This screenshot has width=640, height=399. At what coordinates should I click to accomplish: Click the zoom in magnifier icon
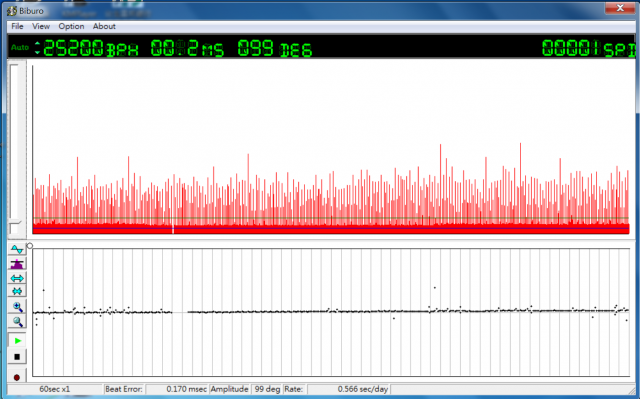click(17, 307)
